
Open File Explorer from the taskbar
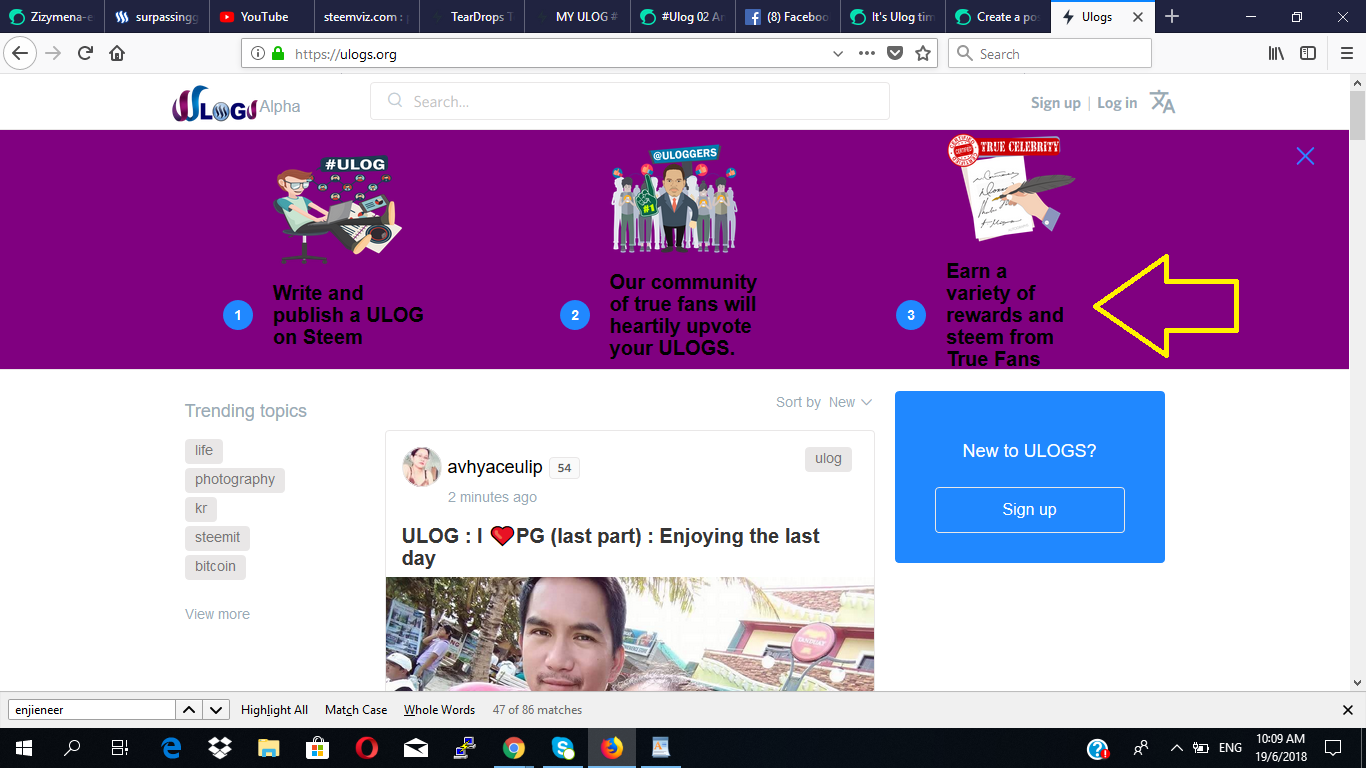point(268,747)
